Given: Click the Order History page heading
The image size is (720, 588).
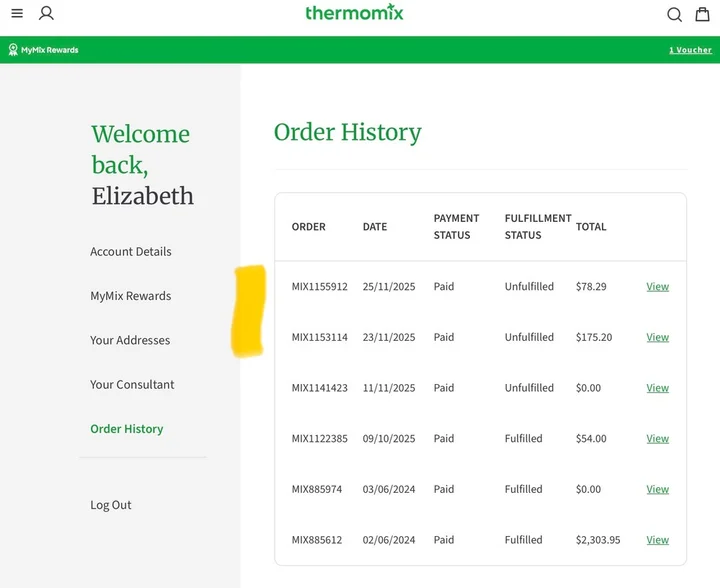Looking at the screenshot, I should [348, 133].
